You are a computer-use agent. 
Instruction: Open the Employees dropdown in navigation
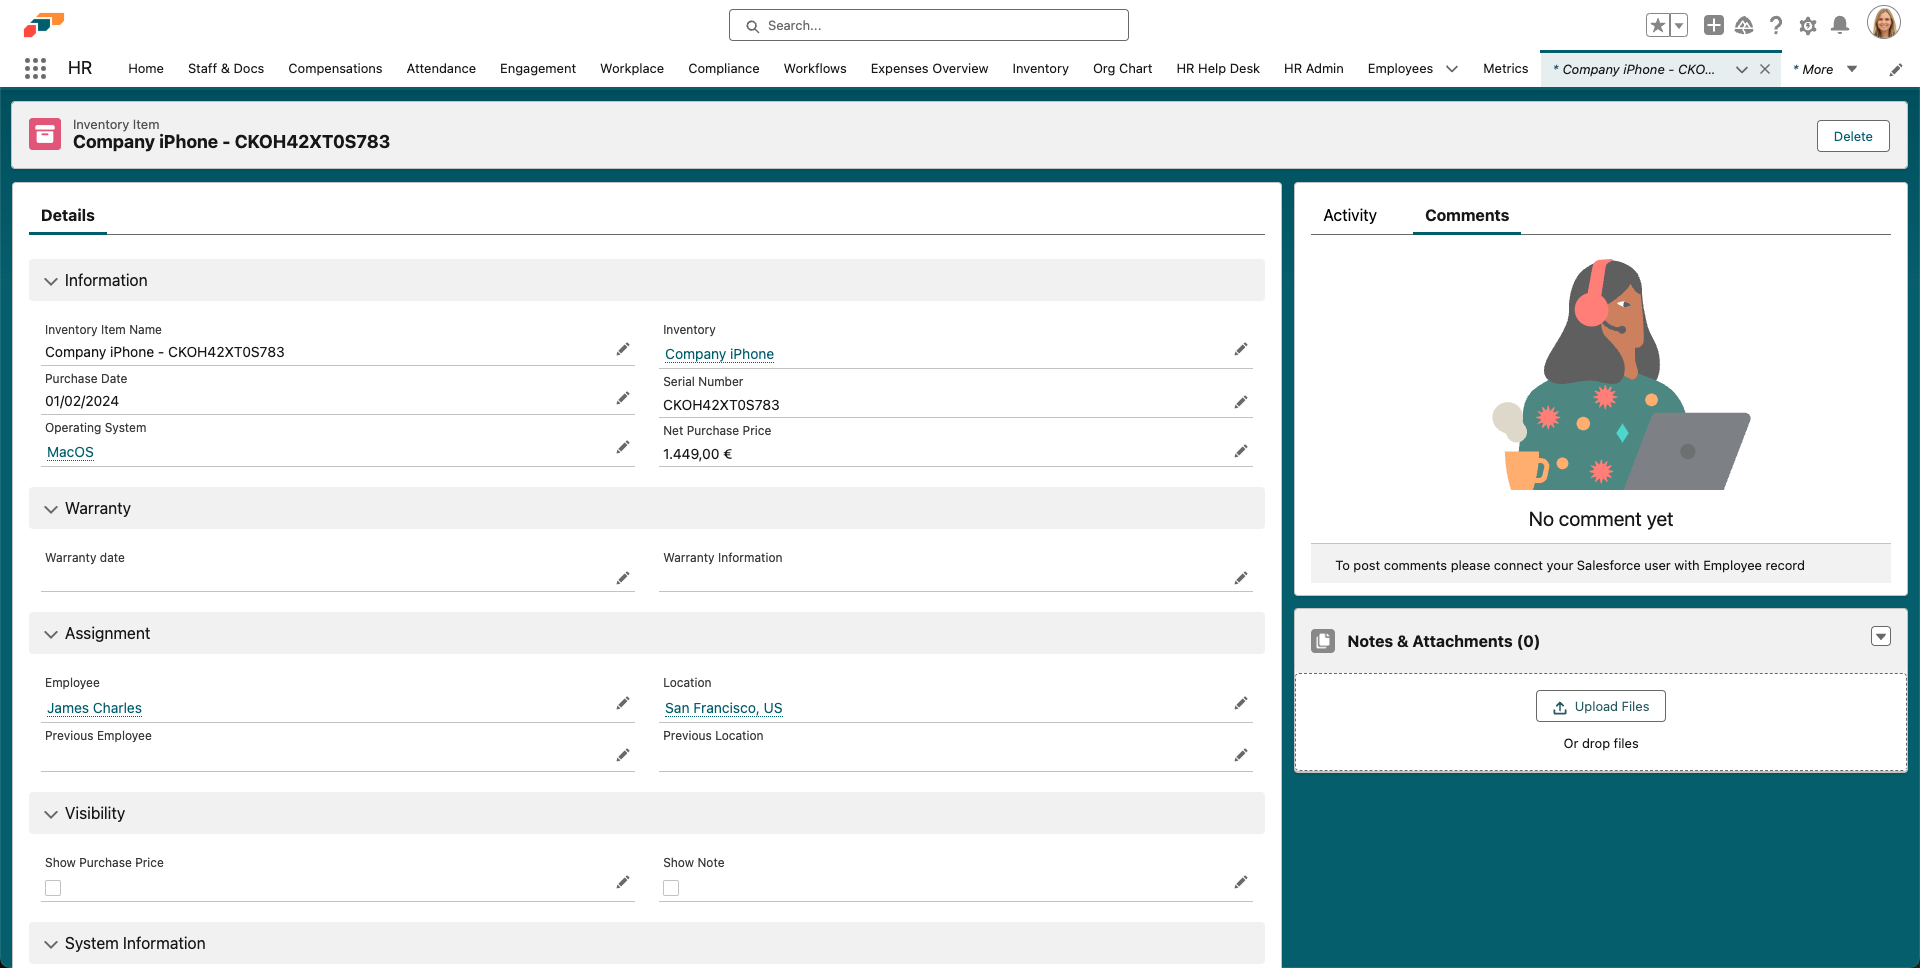coord(1452,69)
